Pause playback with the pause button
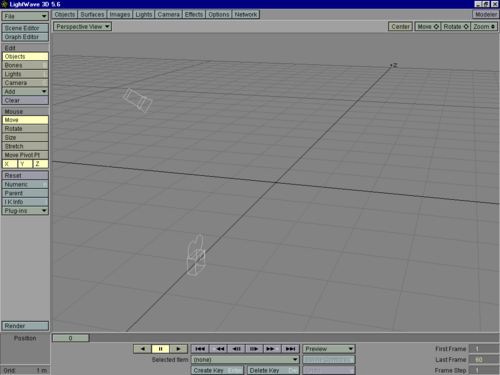Screen dimensions: 500x375 click(160, 349)
